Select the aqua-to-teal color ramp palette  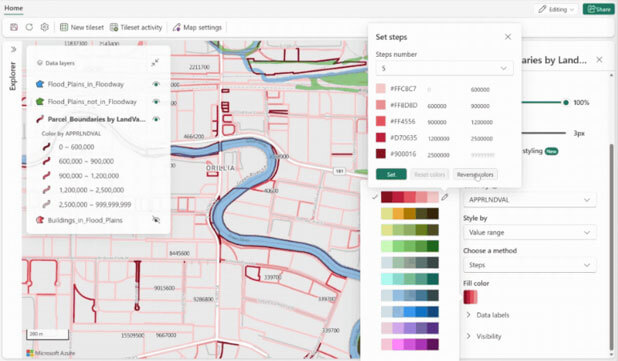pos(410,279)
